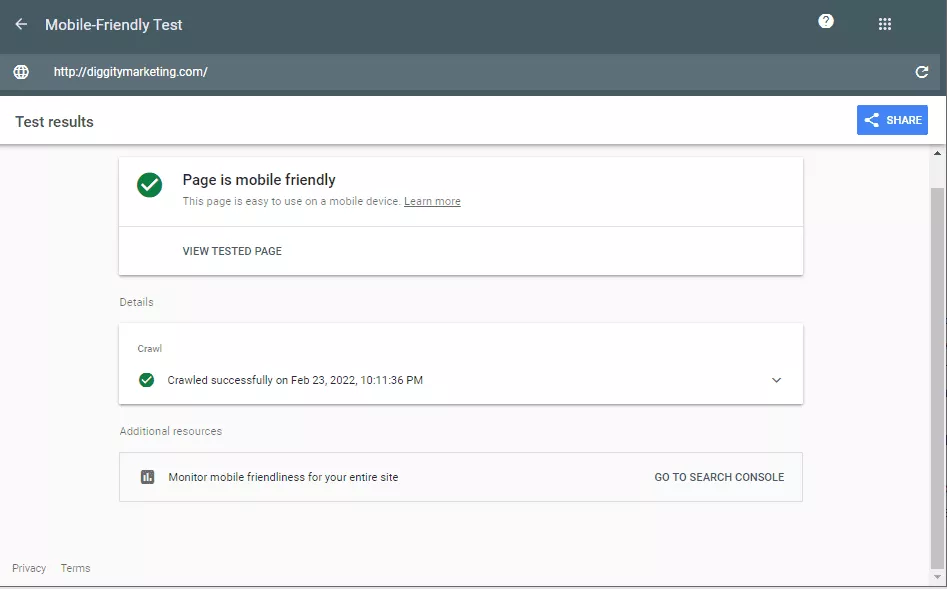Click the 'Crawl' label
Image resolution: width=947 pixels, height=589 pixels.
(150, 349)
